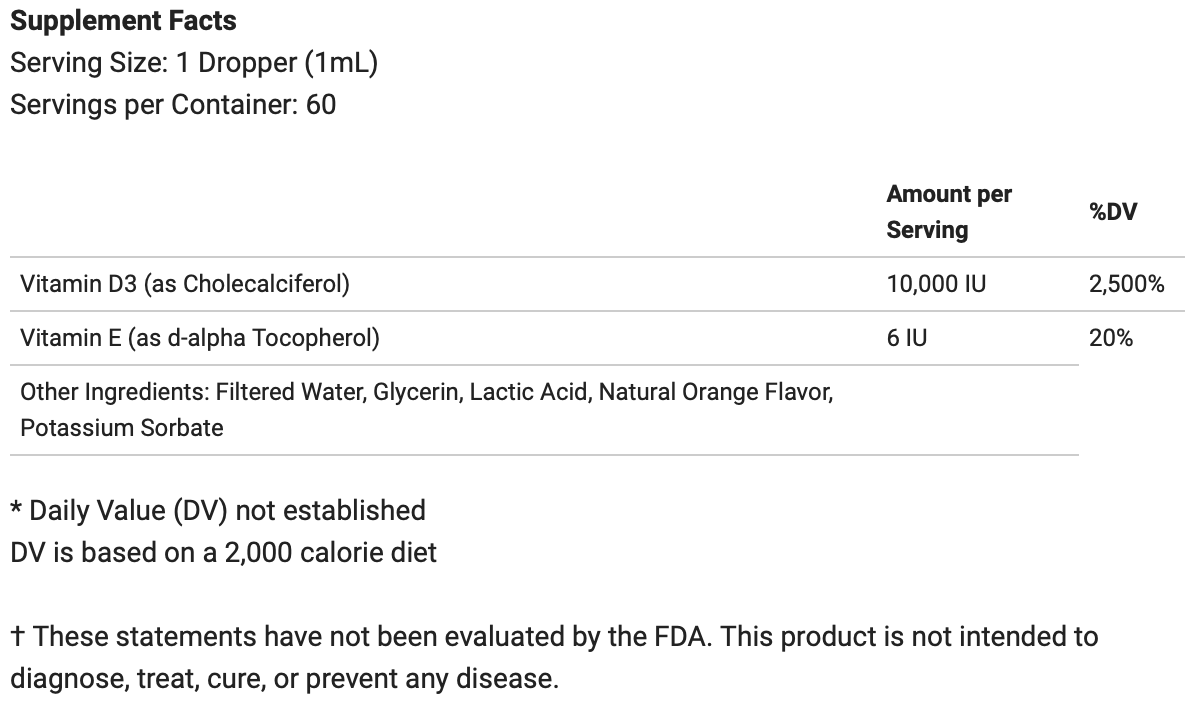Viewport: 1198px width, 710px height.
Task: Select the Vitamin E (as d-alpha Tocopherol) label
Action: (200, 338)
